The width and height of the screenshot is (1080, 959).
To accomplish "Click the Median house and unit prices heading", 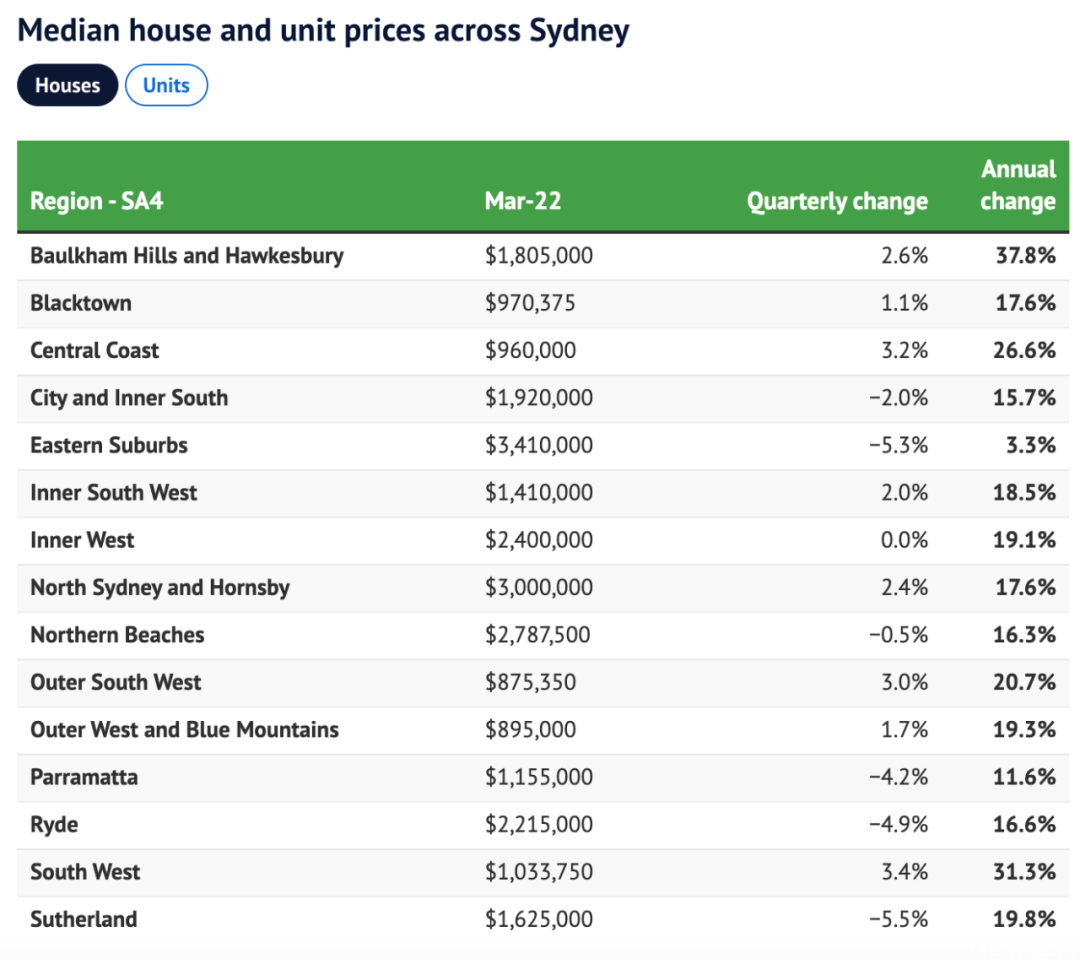I will pos(323,31).
